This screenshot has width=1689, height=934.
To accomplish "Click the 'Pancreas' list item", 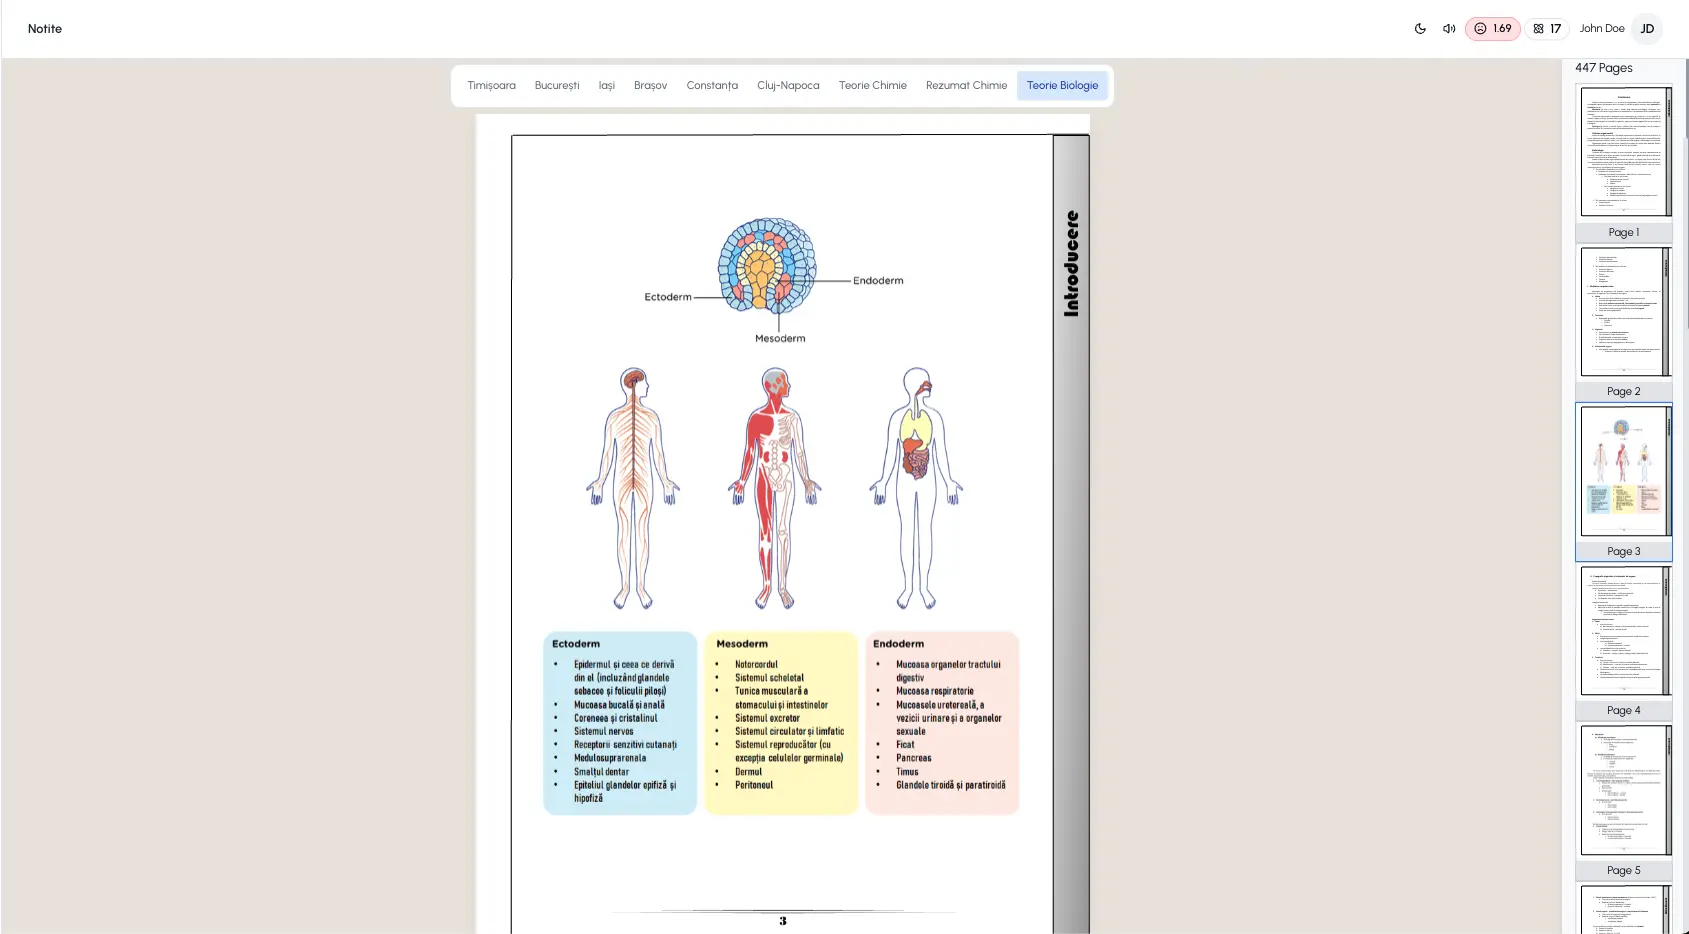I will [x=914, y=758].
